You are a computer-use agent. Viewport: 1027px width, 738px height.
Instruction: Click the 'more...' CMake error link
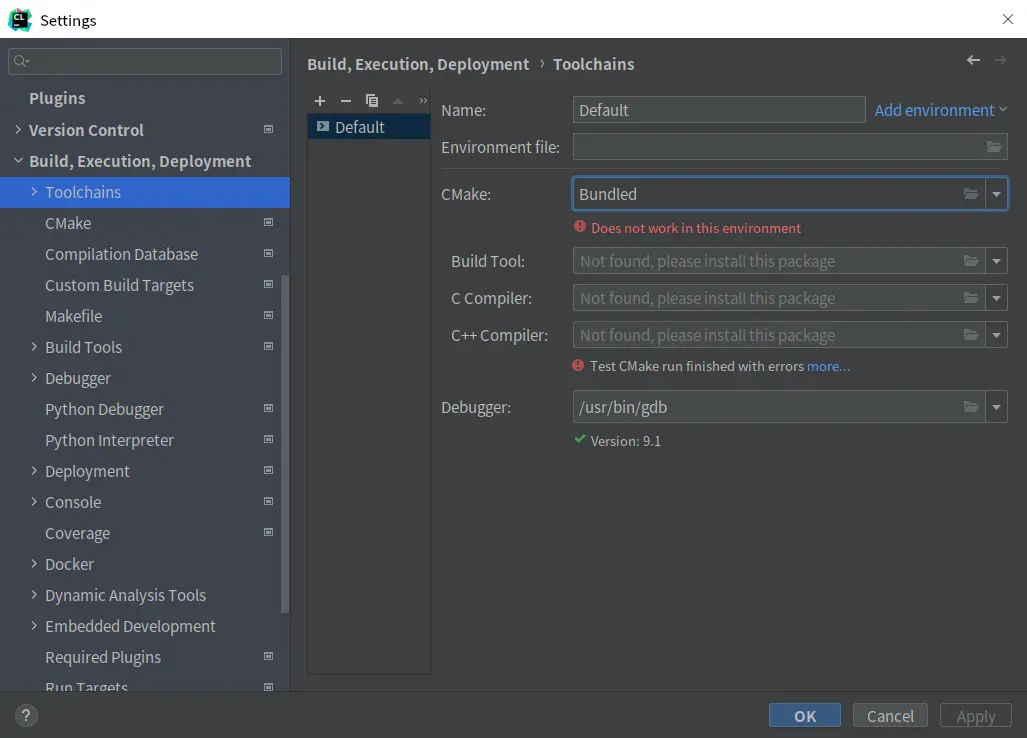(828, 366)
